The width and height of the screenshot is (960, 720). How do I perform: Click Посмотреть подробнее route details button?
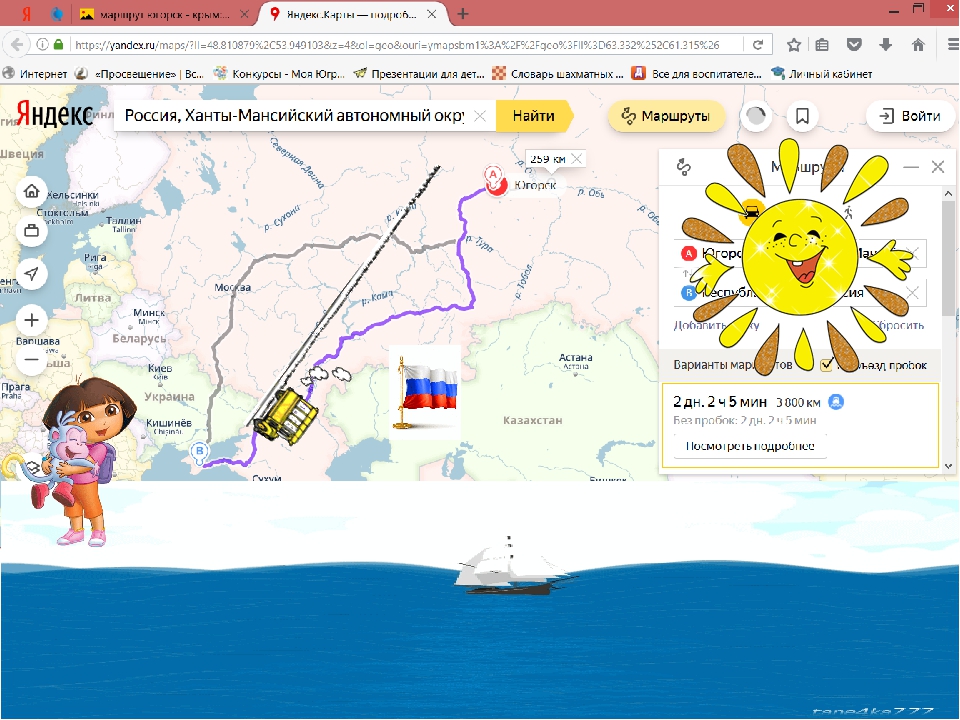pos(750,446)
